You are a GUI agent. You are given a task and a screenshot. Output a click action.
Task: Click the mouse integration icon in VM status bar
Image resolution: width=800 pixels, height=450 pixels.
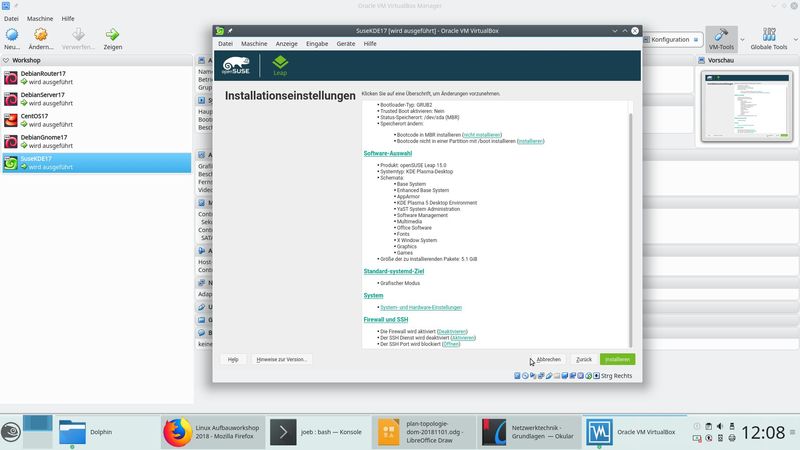coord(588,376)
